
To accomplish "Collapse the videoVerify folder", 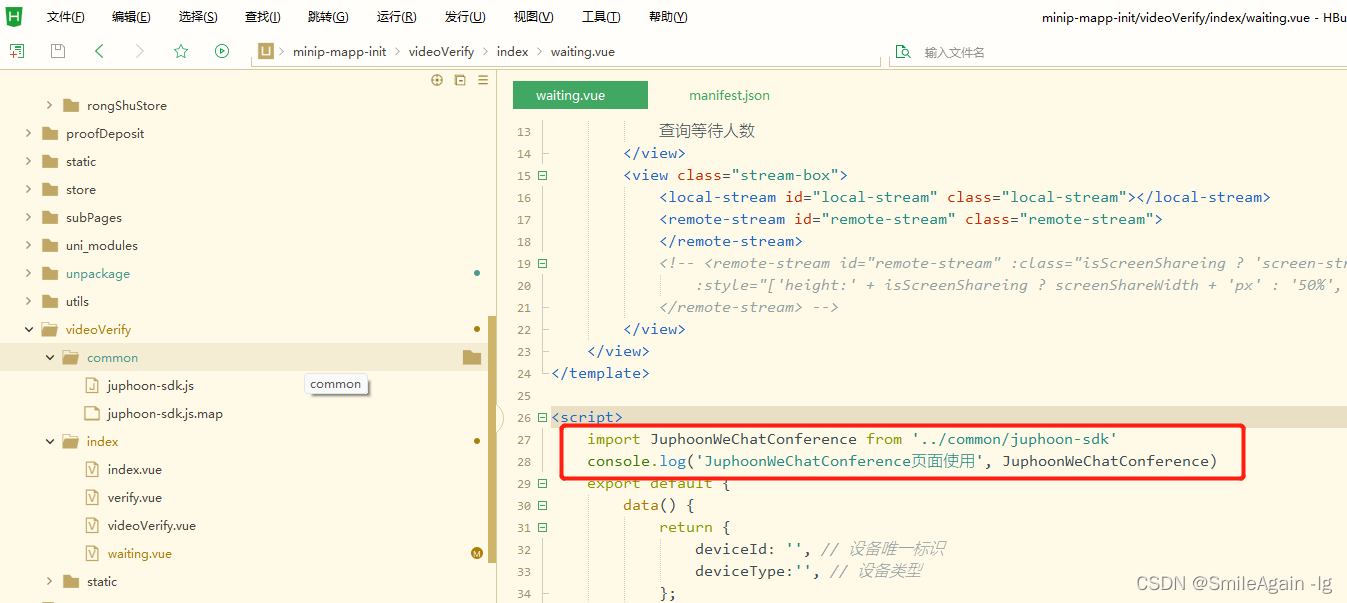I will coord(28,329).
